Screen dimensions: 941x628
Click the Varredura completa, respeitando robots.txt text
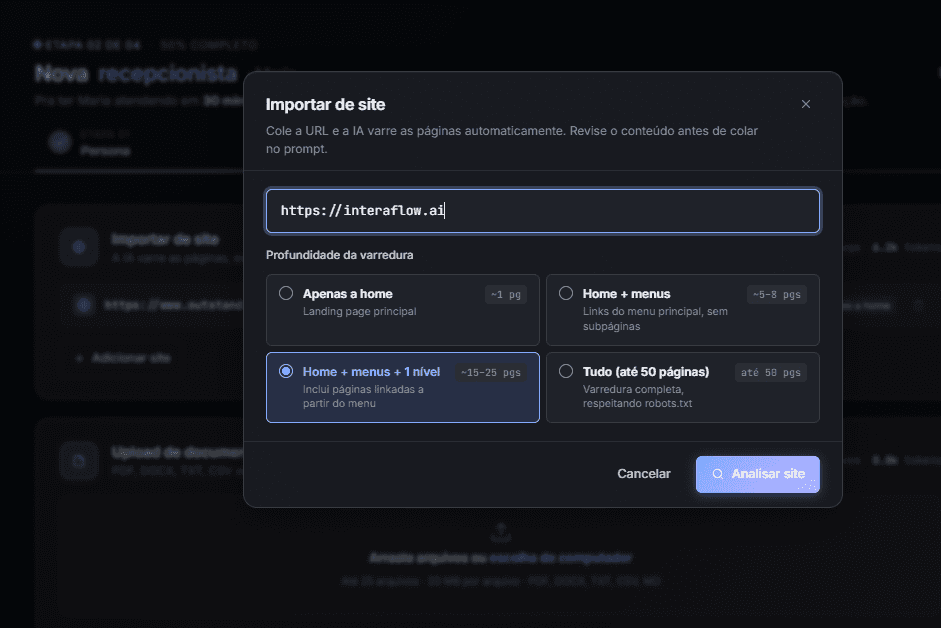click(x=637, y=396)
